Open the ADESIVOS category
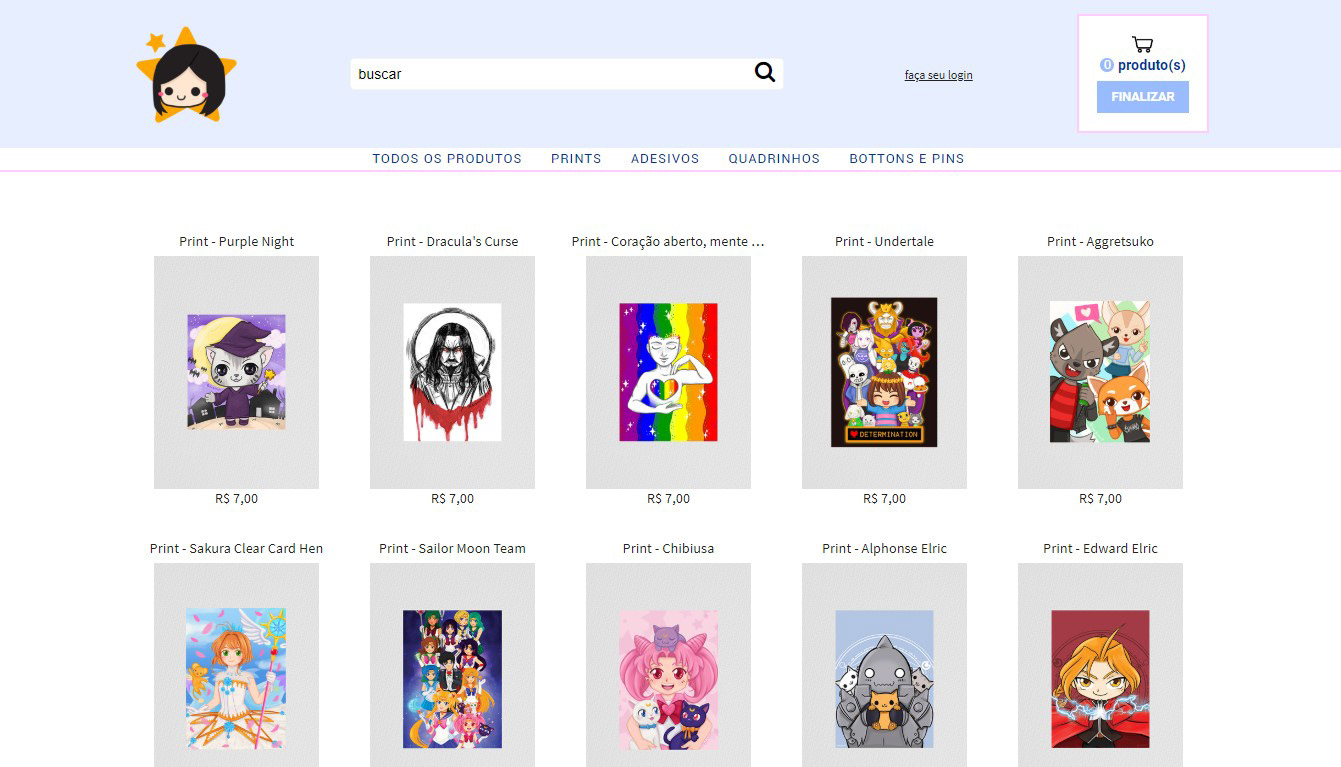This screenshot has width=1341, height=767. [x=665, y=158]
